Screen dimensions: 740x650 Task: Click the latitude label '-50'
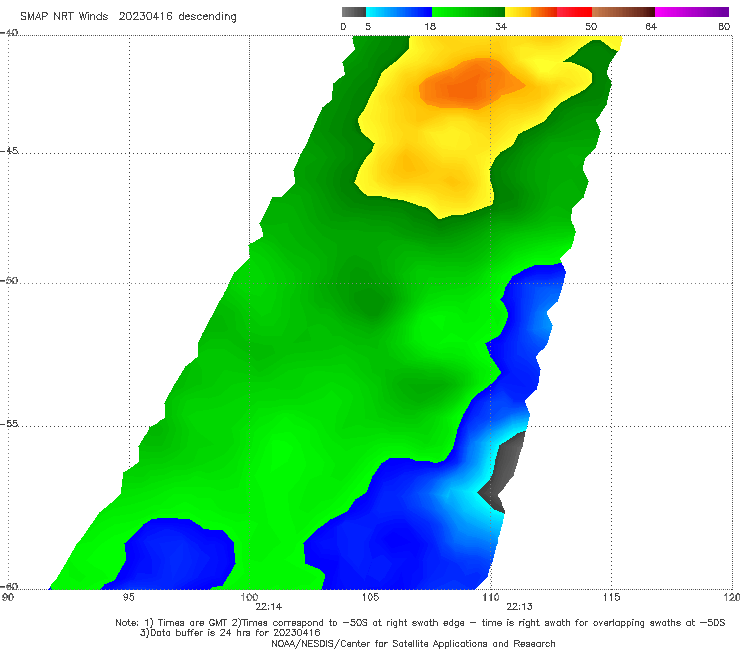9,280
